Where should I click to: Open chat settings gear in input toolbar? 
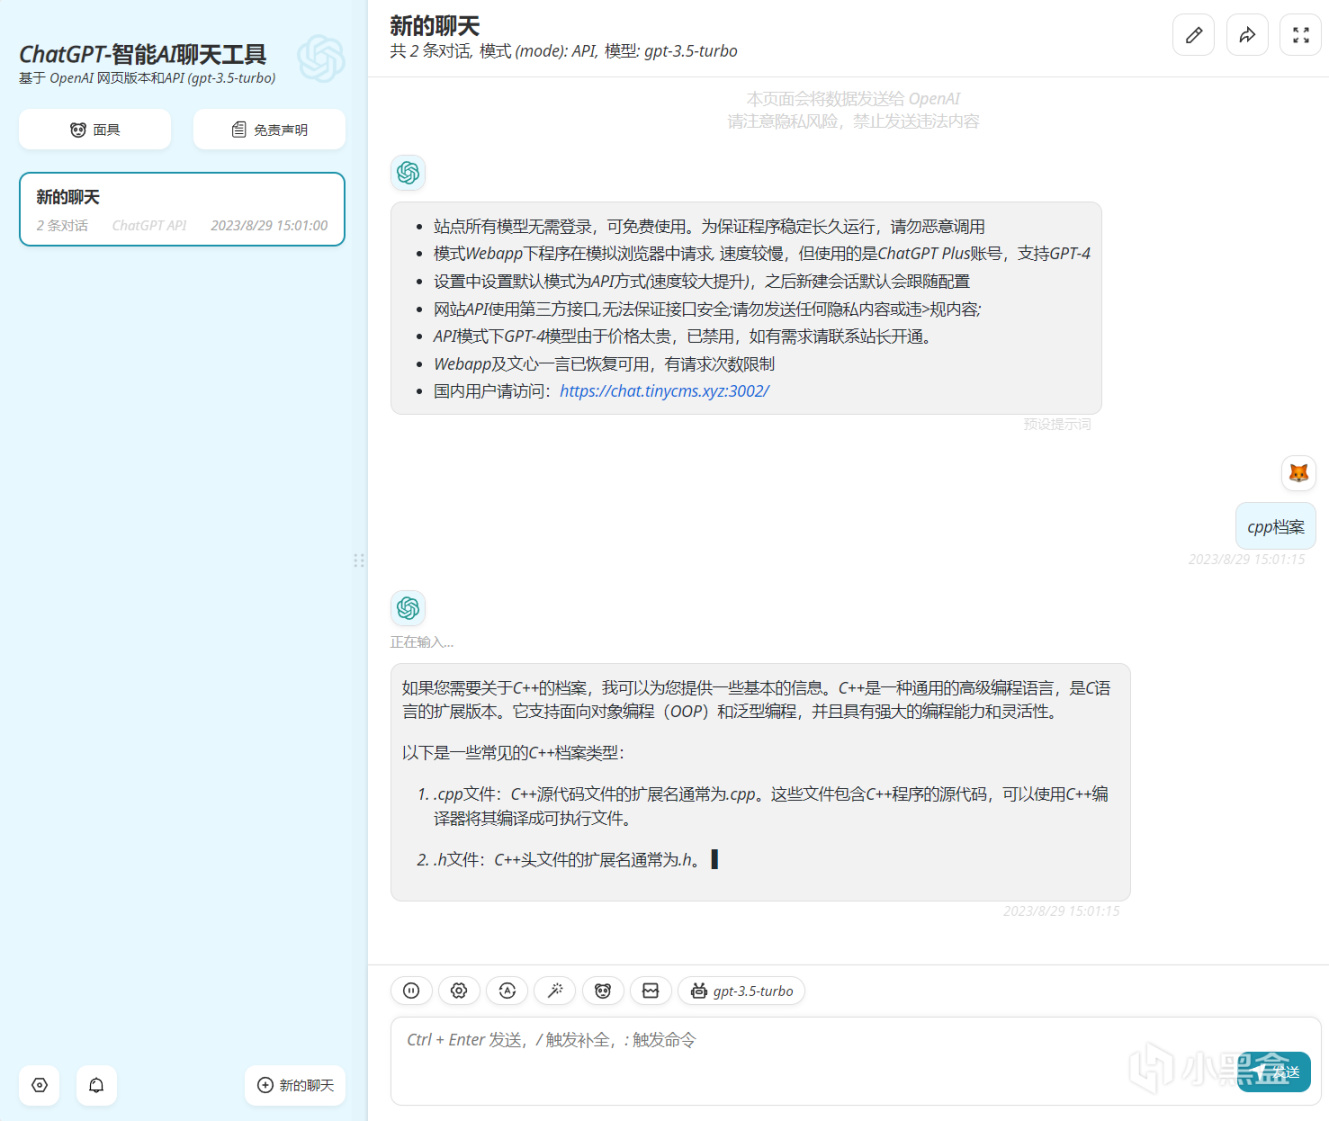pos(459,990)
